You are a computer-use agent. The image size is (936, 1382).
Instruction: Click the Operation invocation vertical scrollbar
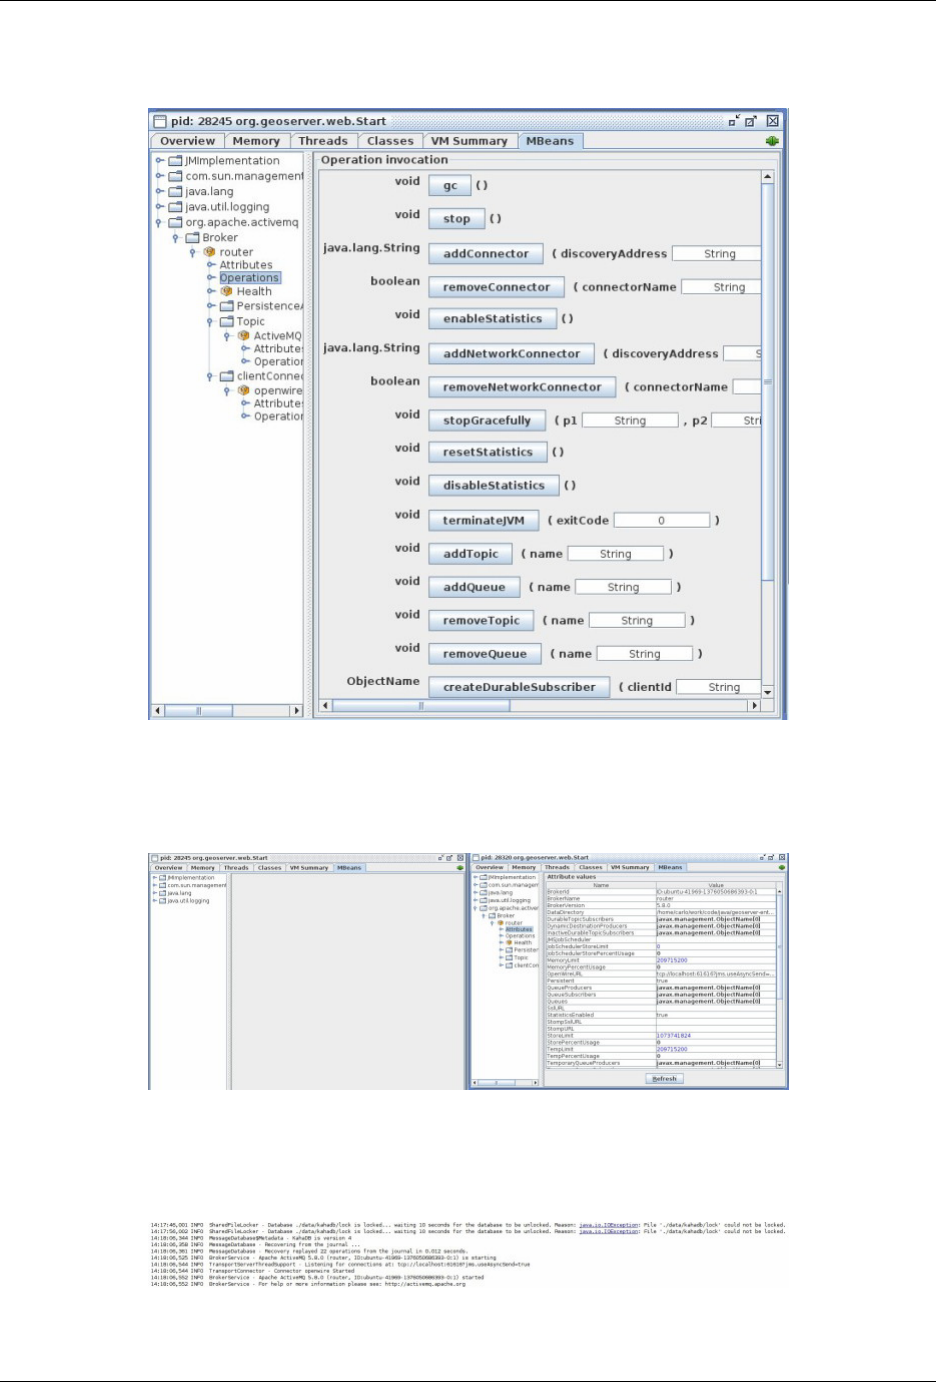point(767,434)
